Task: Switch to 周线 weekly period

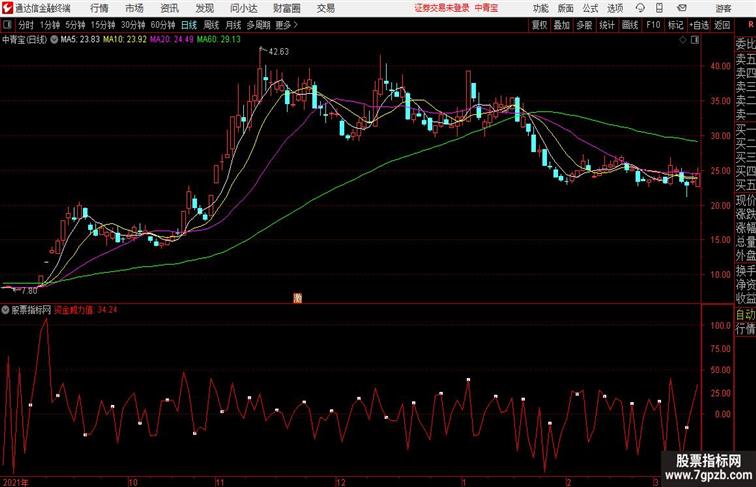Action: pyautogui.click(x=211, y=25)
